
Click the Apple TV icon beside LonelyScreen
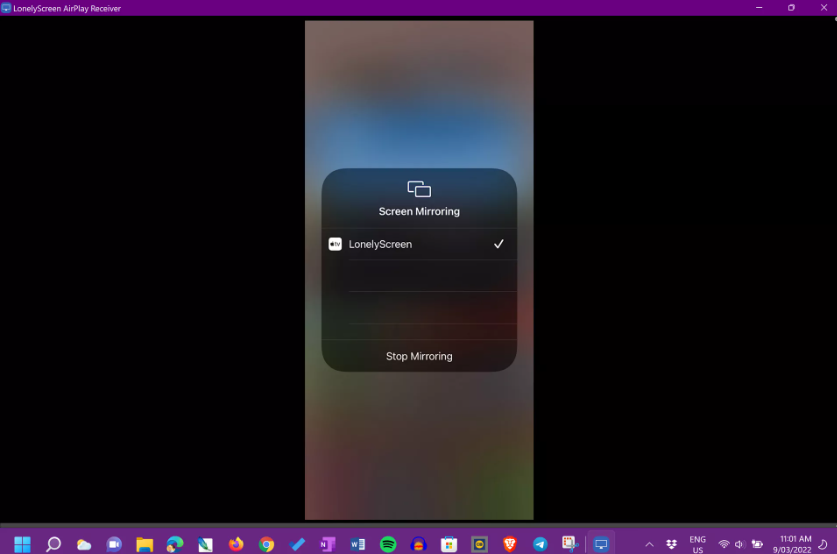coord(335,244)
